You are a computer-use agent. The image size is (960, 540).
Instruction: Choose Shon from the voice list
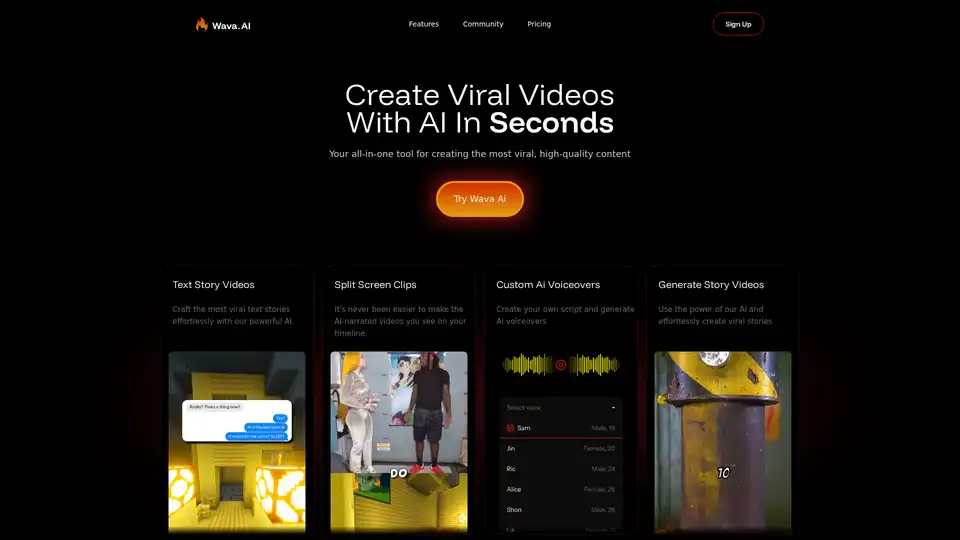click(560, 510)
